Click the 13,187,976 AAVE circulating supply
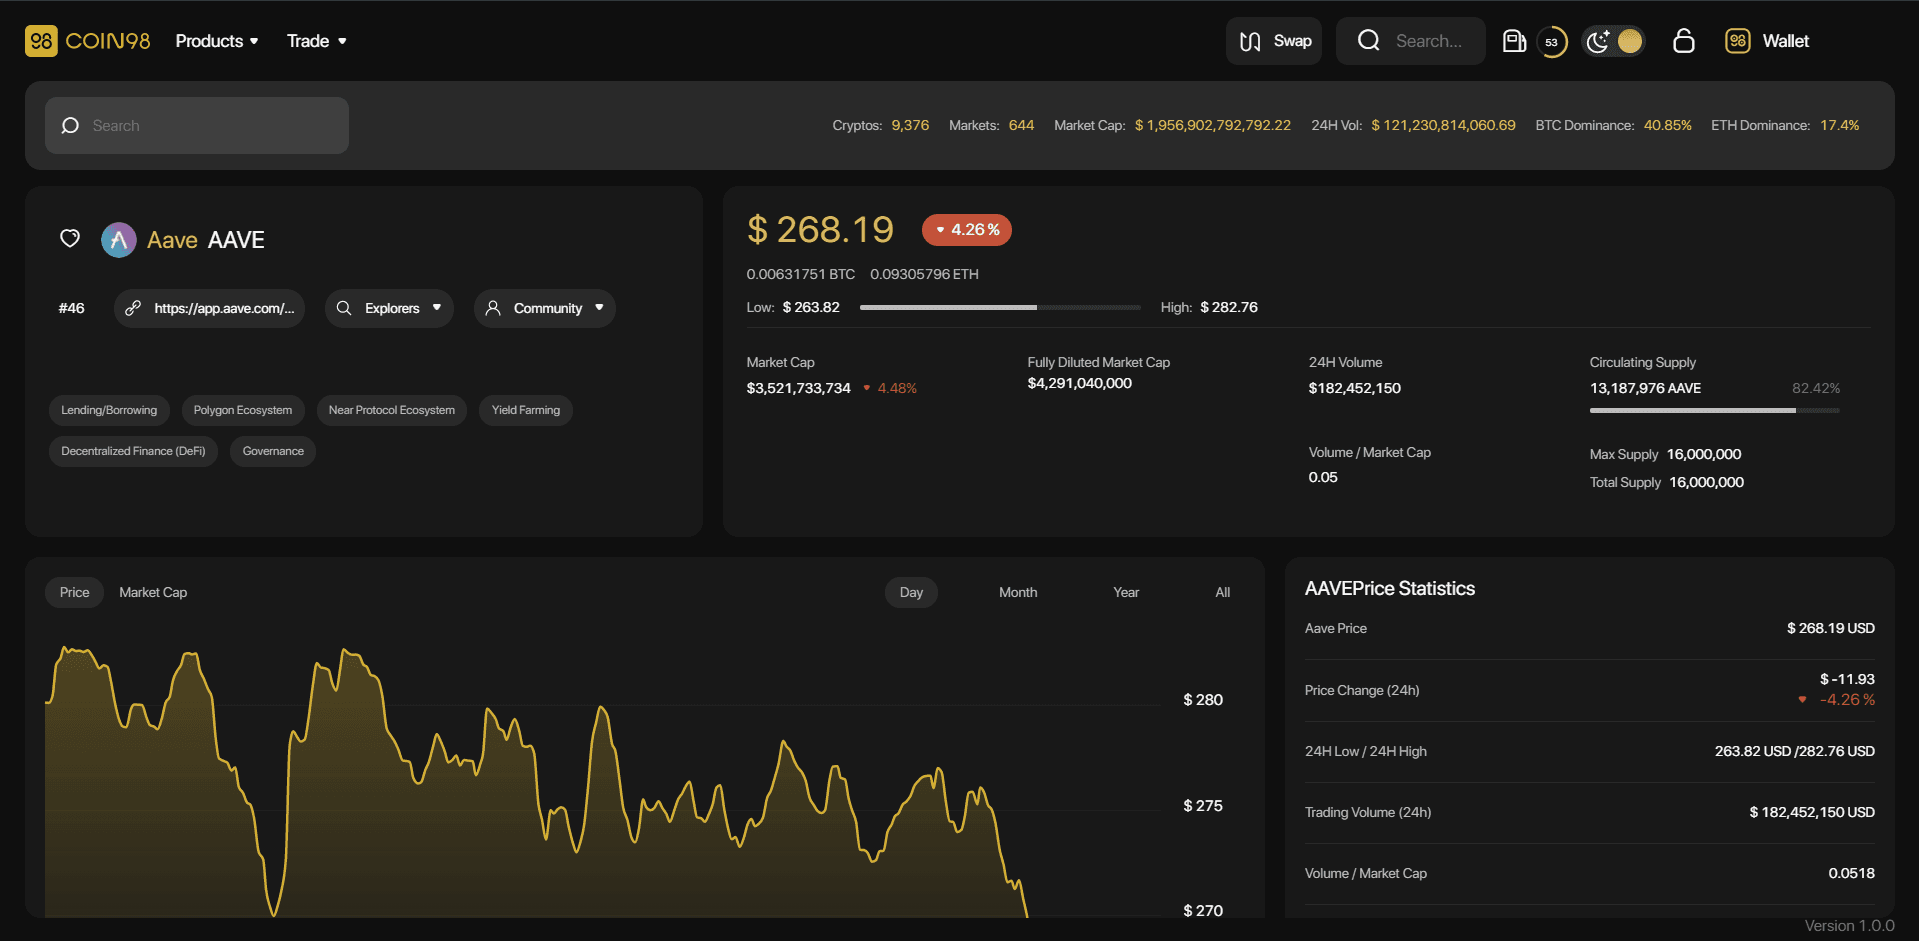 click(1645, 388)
